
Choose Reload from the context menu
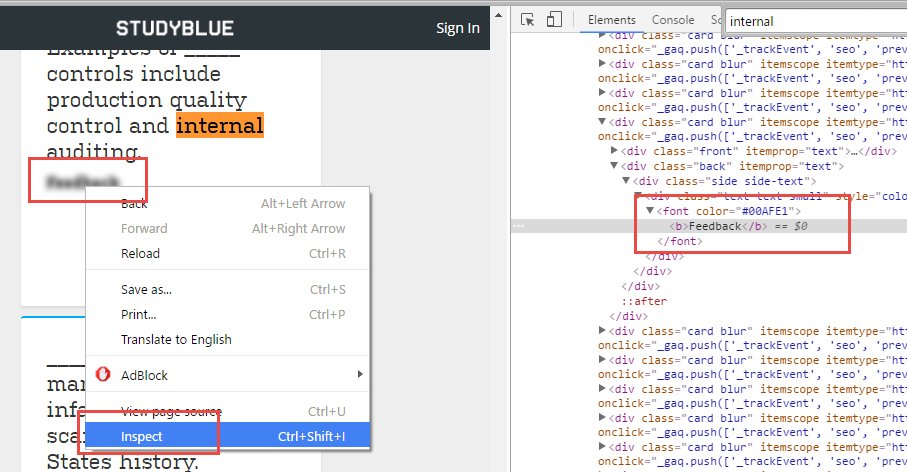227,253
